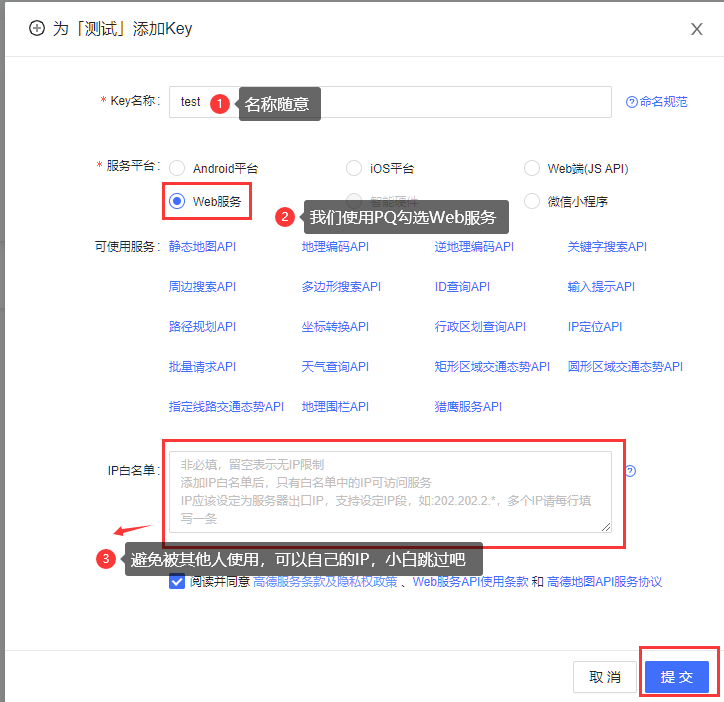Open the 地理编码API link

(x=335, y=247)
